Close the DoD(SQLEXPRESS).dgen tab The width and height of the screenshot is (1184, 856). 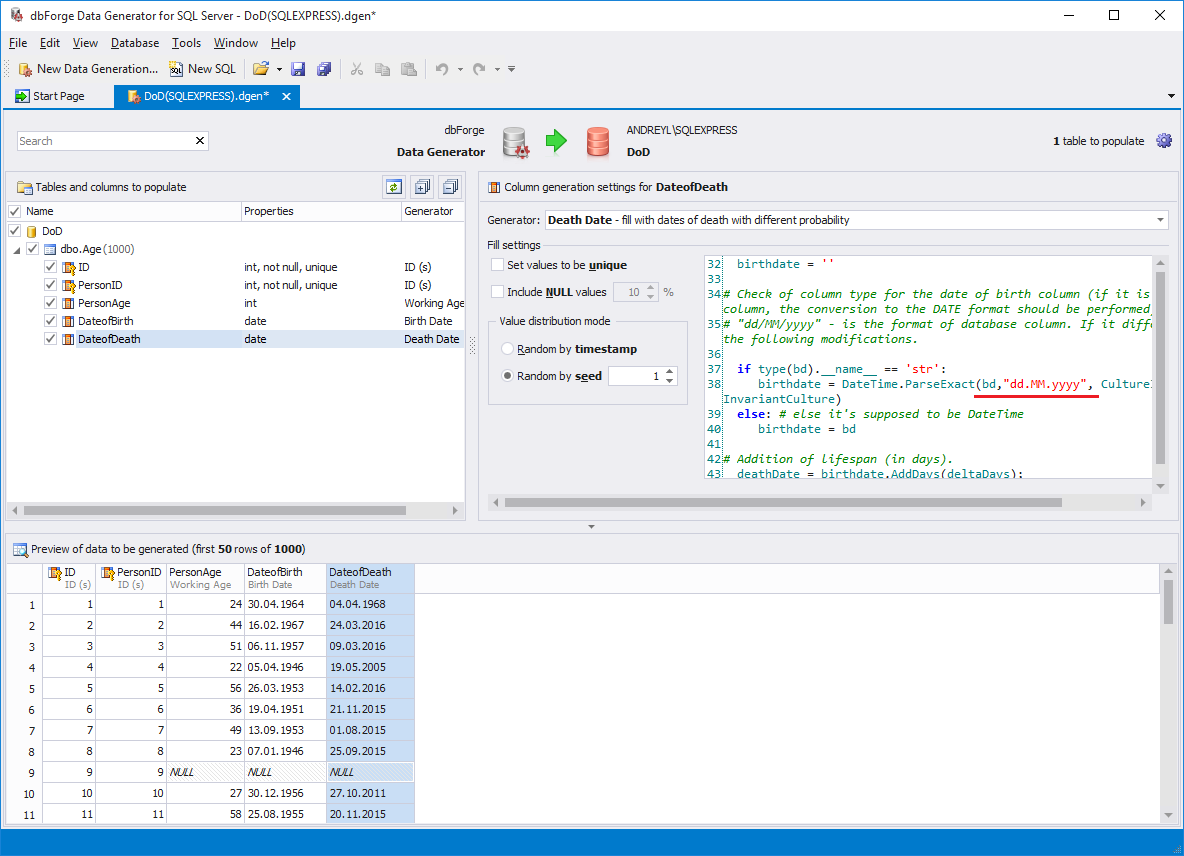tap(286, 97)
